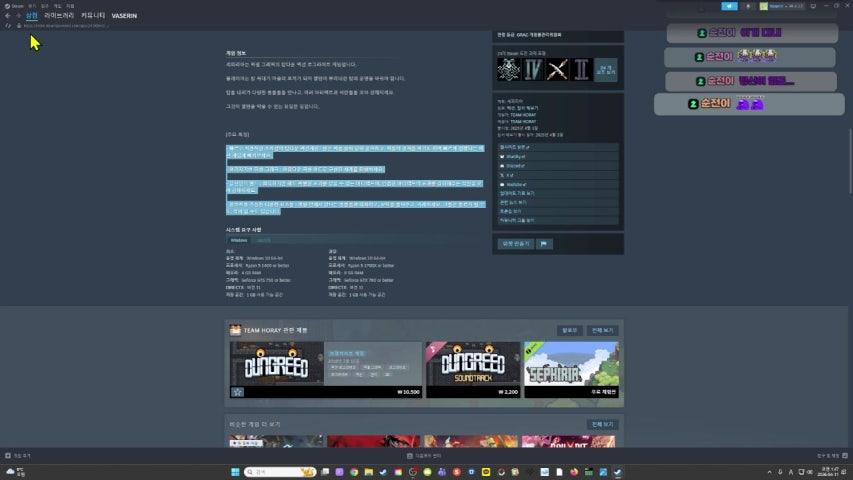Click view all in TEAM HORAY section
This screenshot has height=480, width=853.
(602, 330)
